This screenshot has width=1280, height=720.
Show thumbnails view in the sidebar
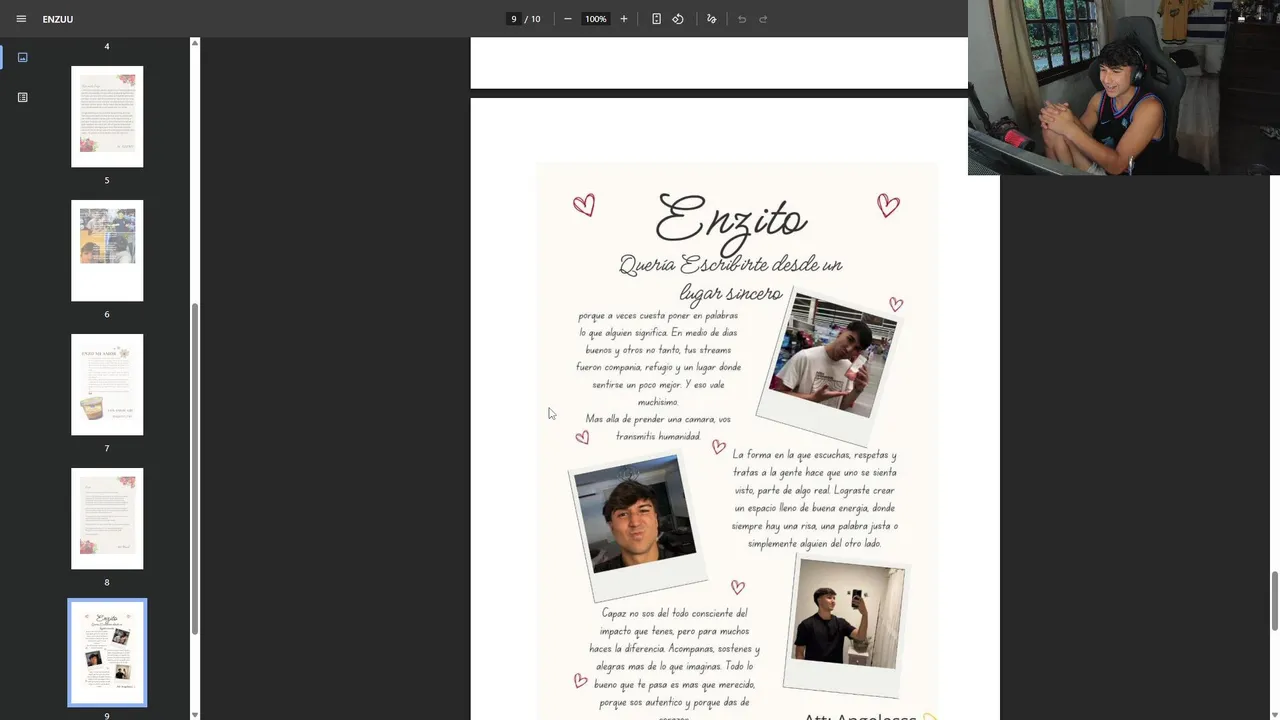pyautogui.click(x=23, y=57)
